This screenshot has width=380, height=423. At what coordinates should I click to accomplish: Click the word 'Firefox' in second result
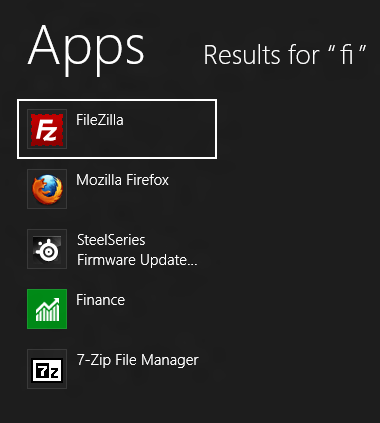click(x=148, y=180)
